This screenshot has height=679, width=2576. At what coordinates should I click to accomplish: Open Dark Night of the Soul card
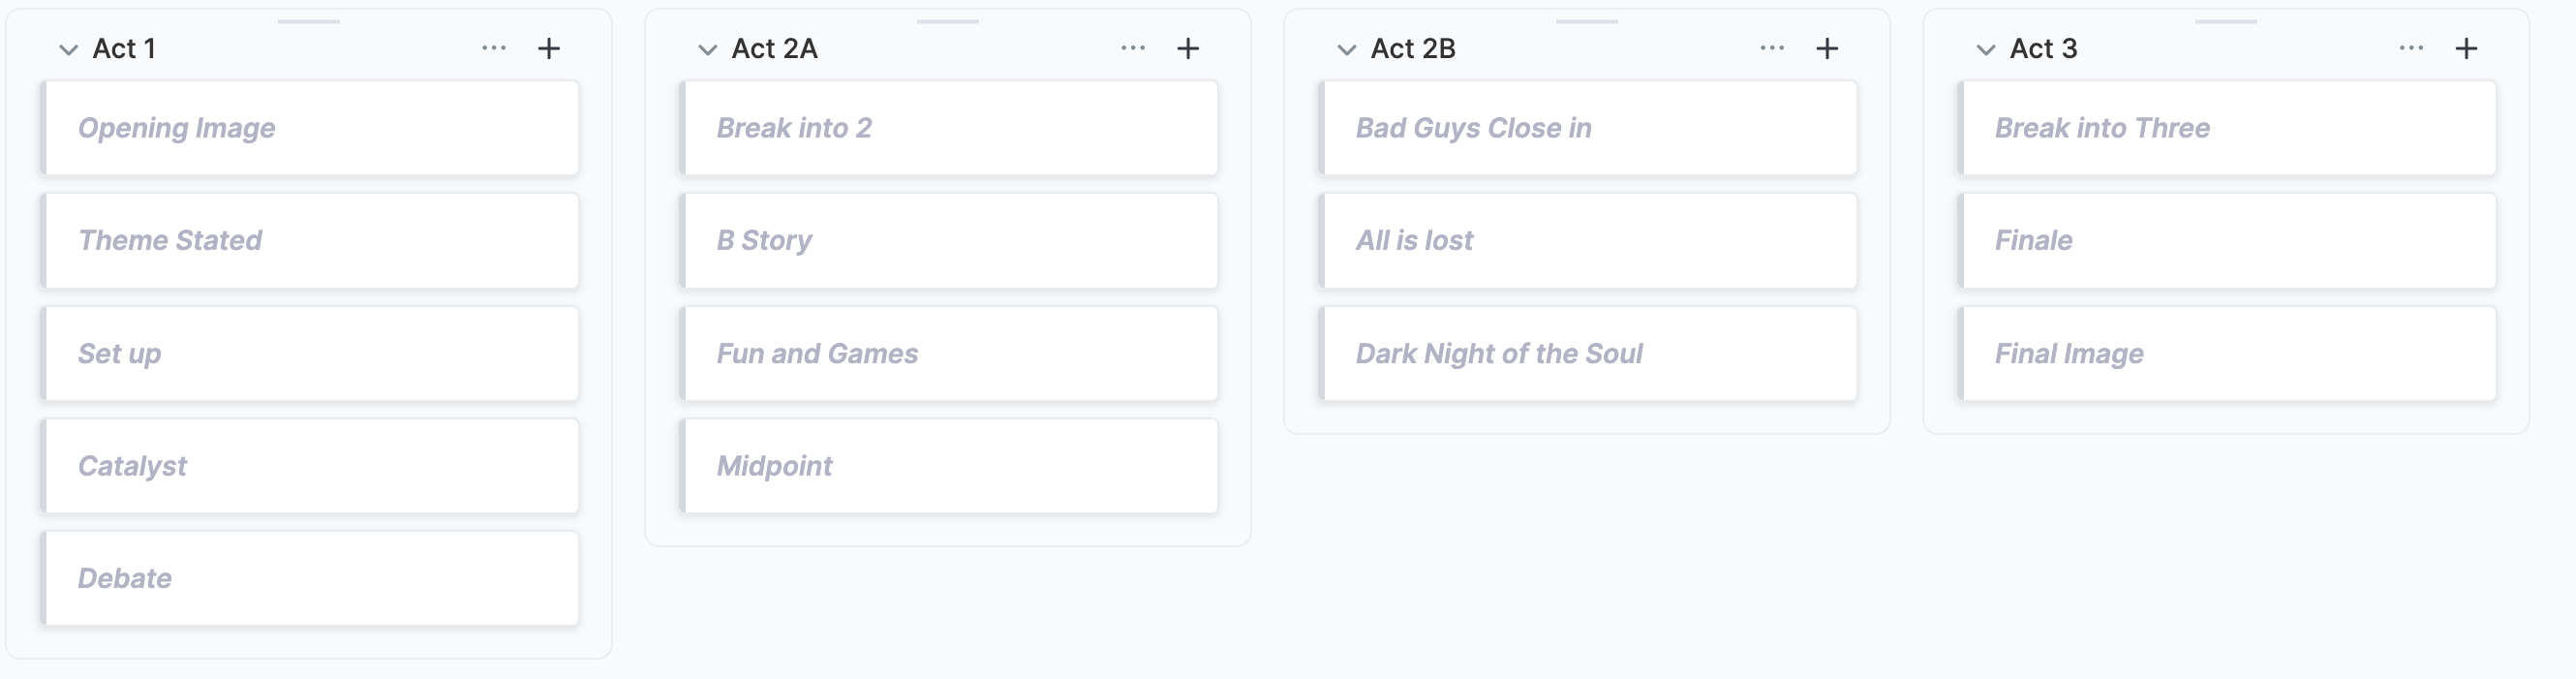(x=1588, y=353)
